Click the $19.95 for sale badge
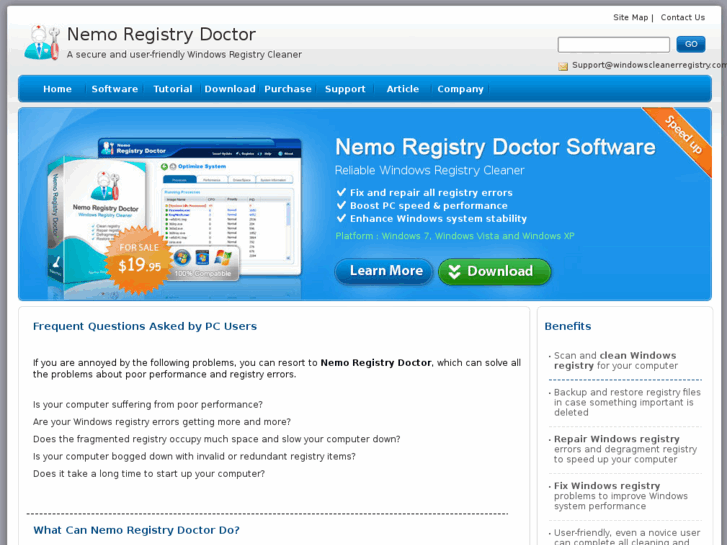Screen dimensions: 727x545 [139, 260]
